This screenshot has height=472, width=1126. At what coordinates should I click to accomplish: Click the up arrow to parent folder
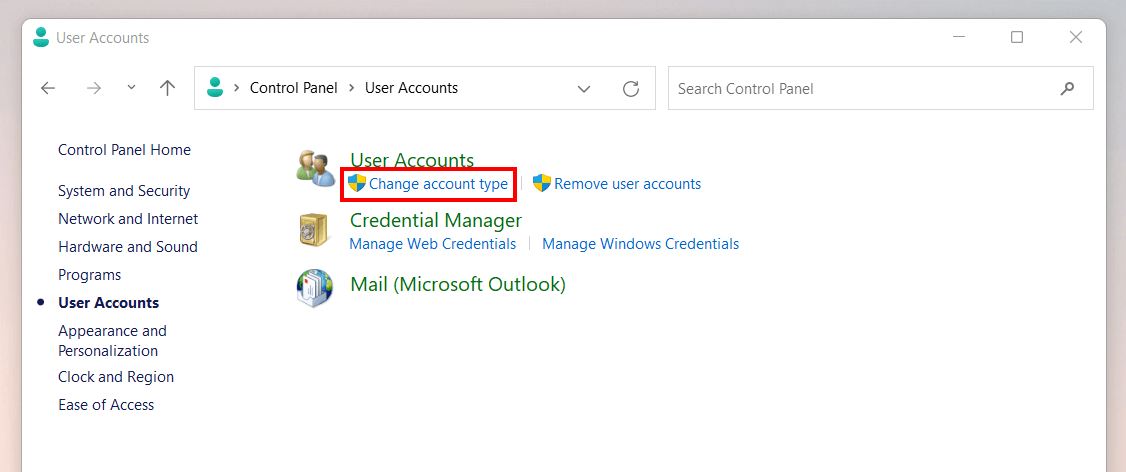coord(167,88)
